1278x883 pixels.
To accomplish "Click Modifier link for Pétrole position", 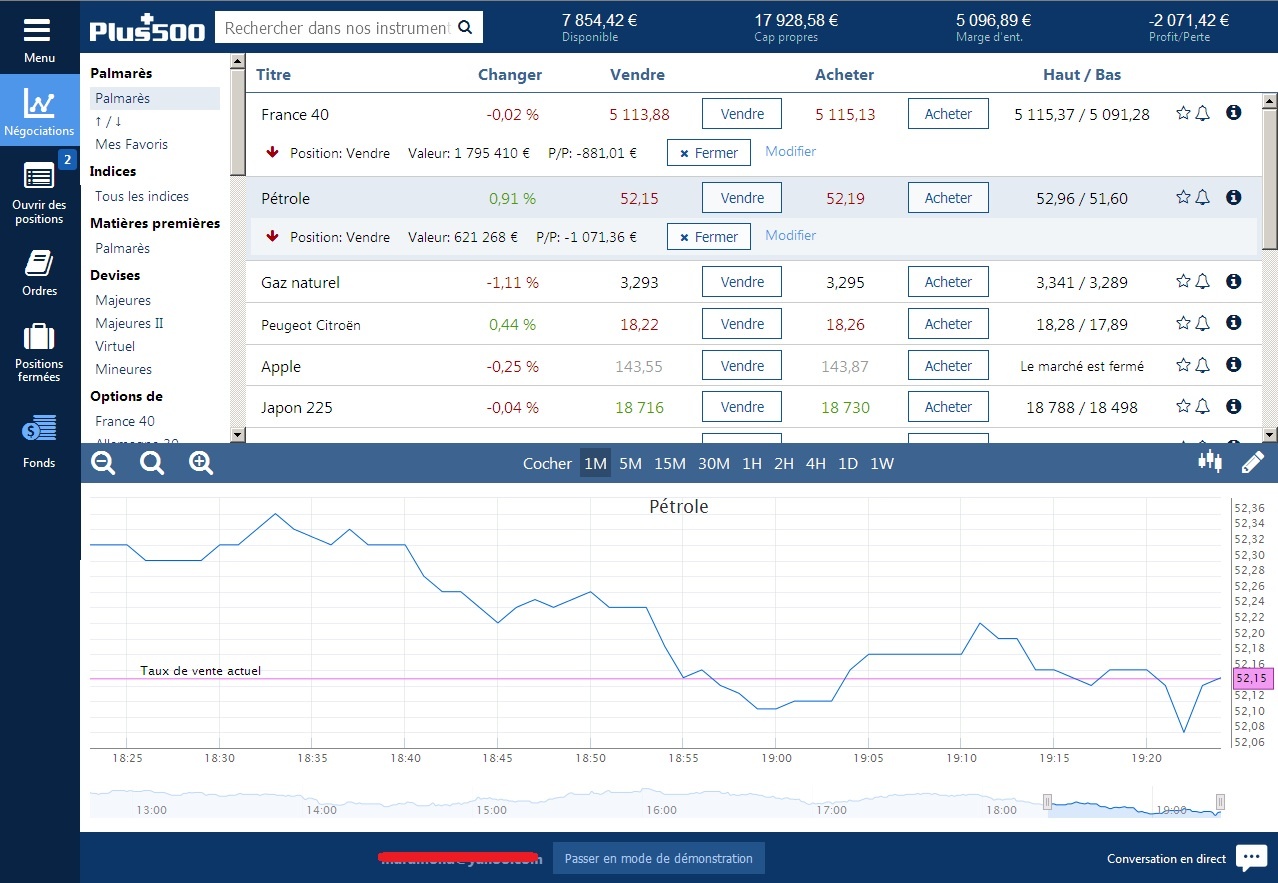I will point(790,236).
